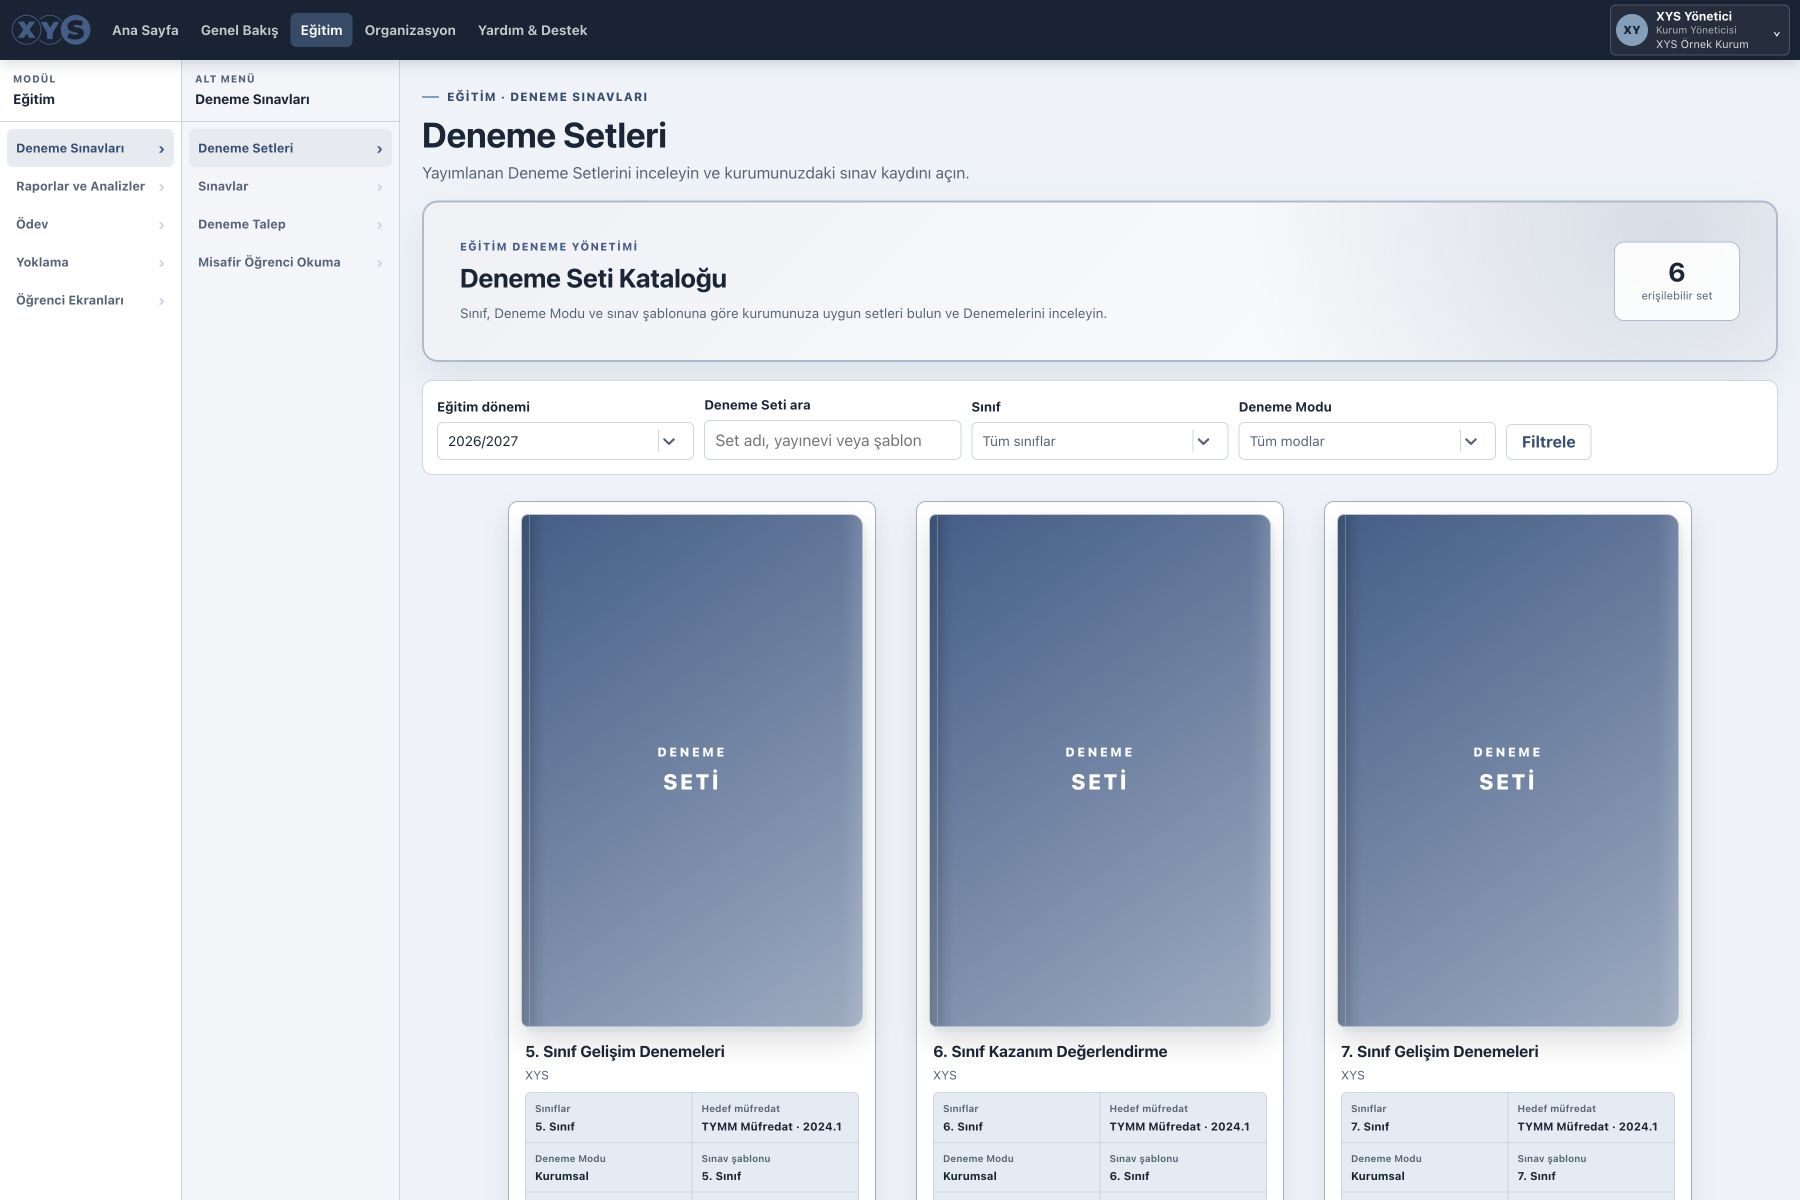Expand the XYS Yönetici account menu arrow

click(1777, 34)
